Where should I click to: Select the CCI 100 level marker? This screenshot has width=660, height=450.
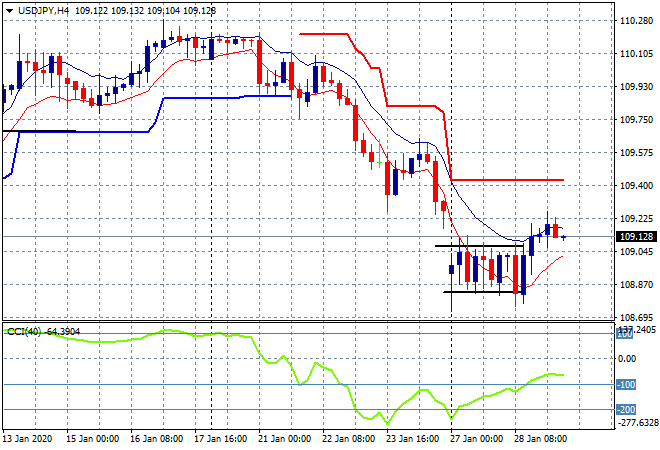625,334
